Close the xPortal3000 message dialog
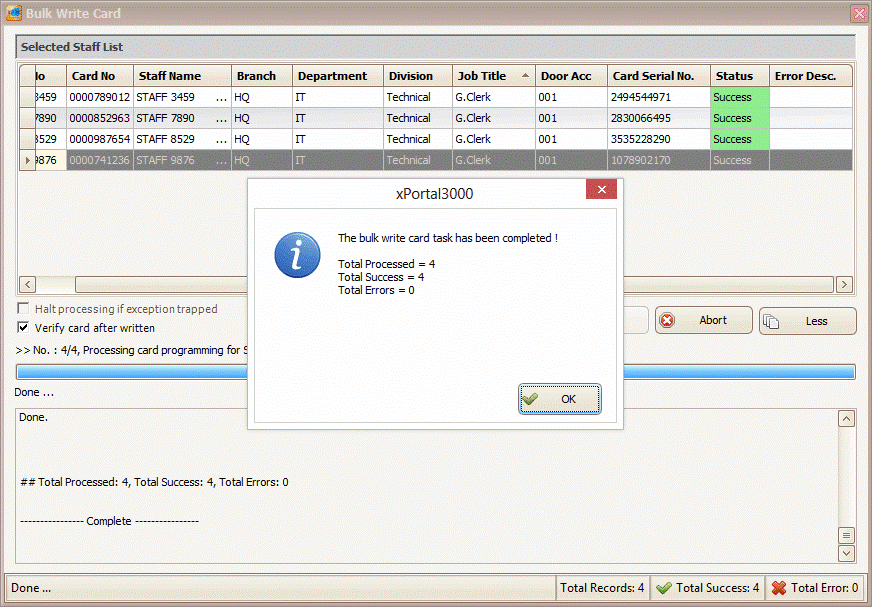The height and width of the screenshot is (607, 872). pyautogui.click(x=600, y=190)
